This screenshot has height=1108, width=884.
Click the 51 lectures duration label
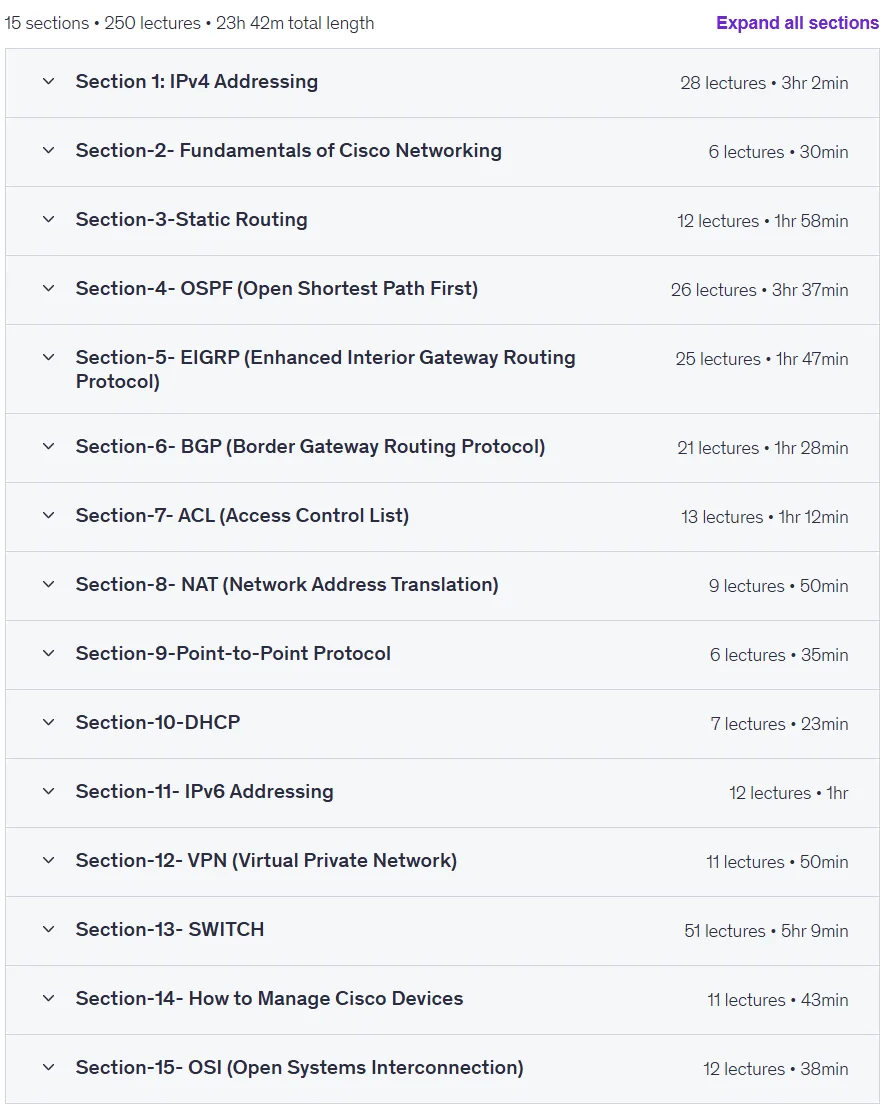pyautogui.click(x=766, y=931)
